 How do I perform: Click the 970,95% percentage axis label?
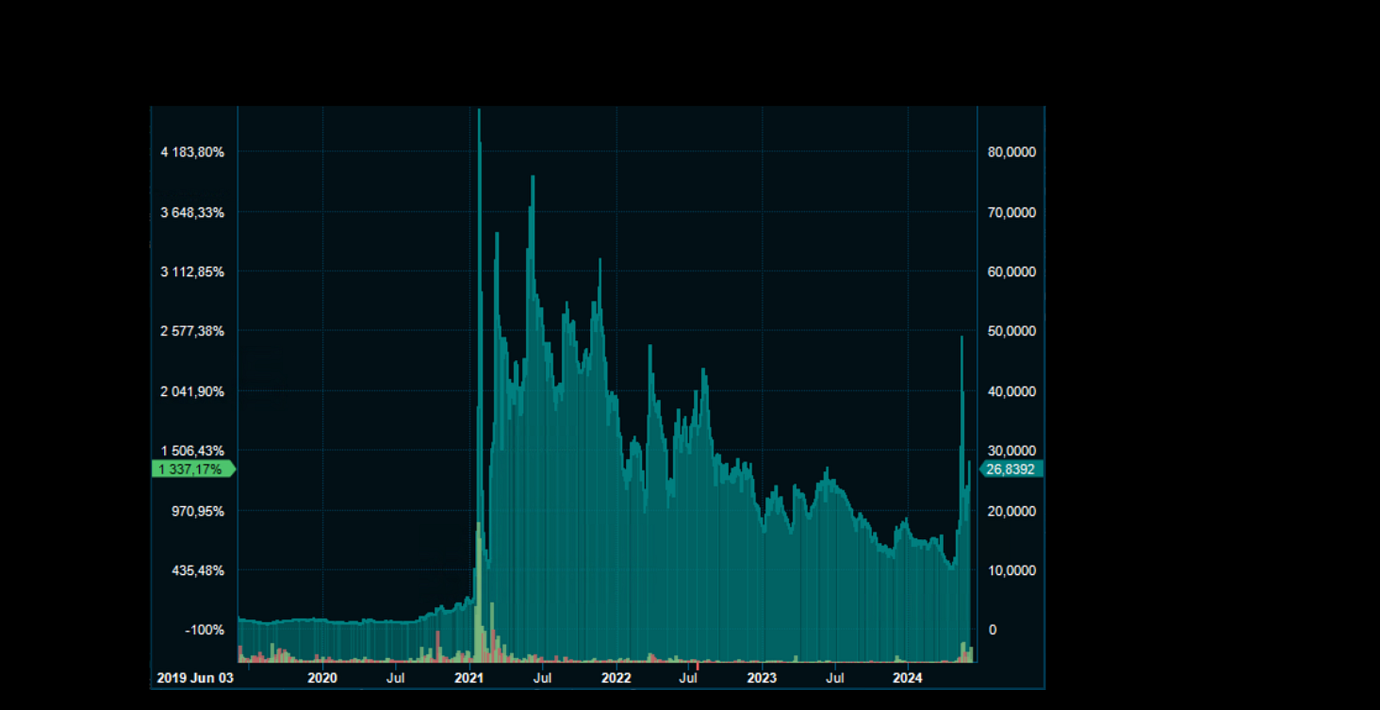click(x=199, y=511)
